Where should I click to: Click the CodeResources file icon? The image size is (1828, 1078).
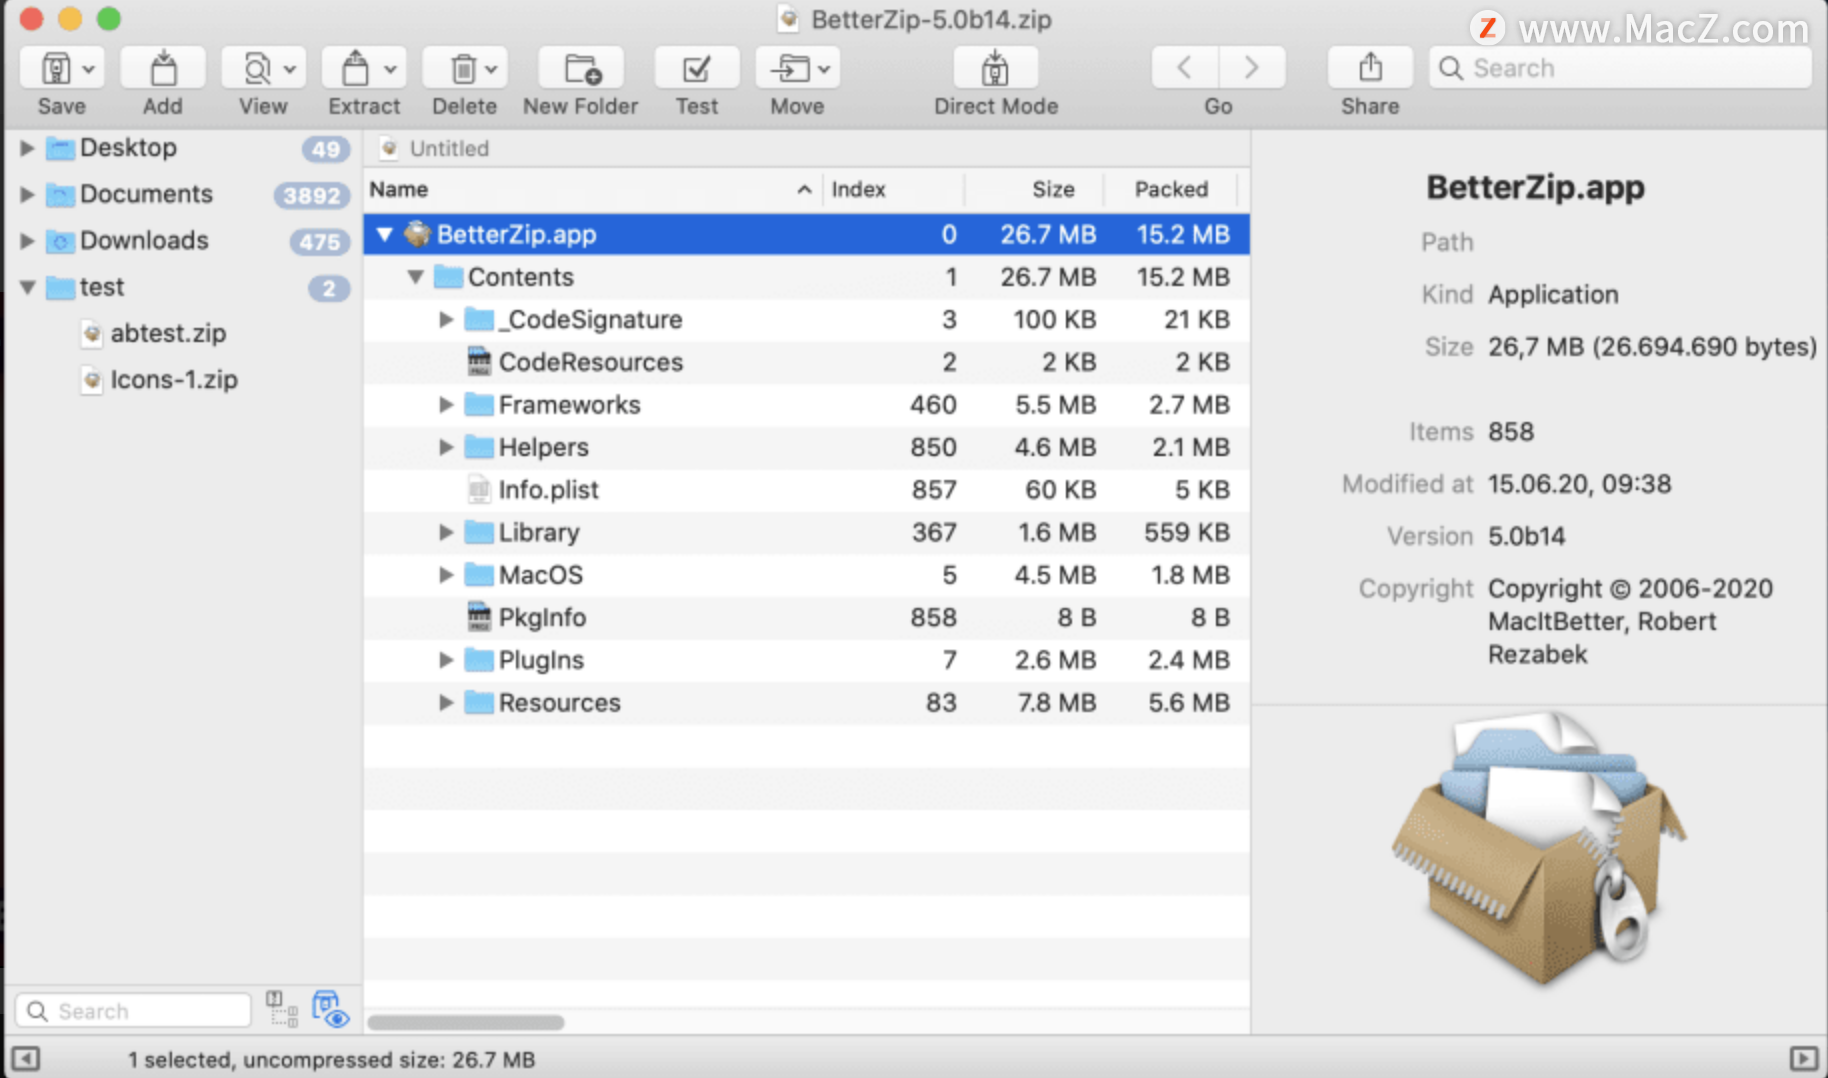[x=480, y=361]
